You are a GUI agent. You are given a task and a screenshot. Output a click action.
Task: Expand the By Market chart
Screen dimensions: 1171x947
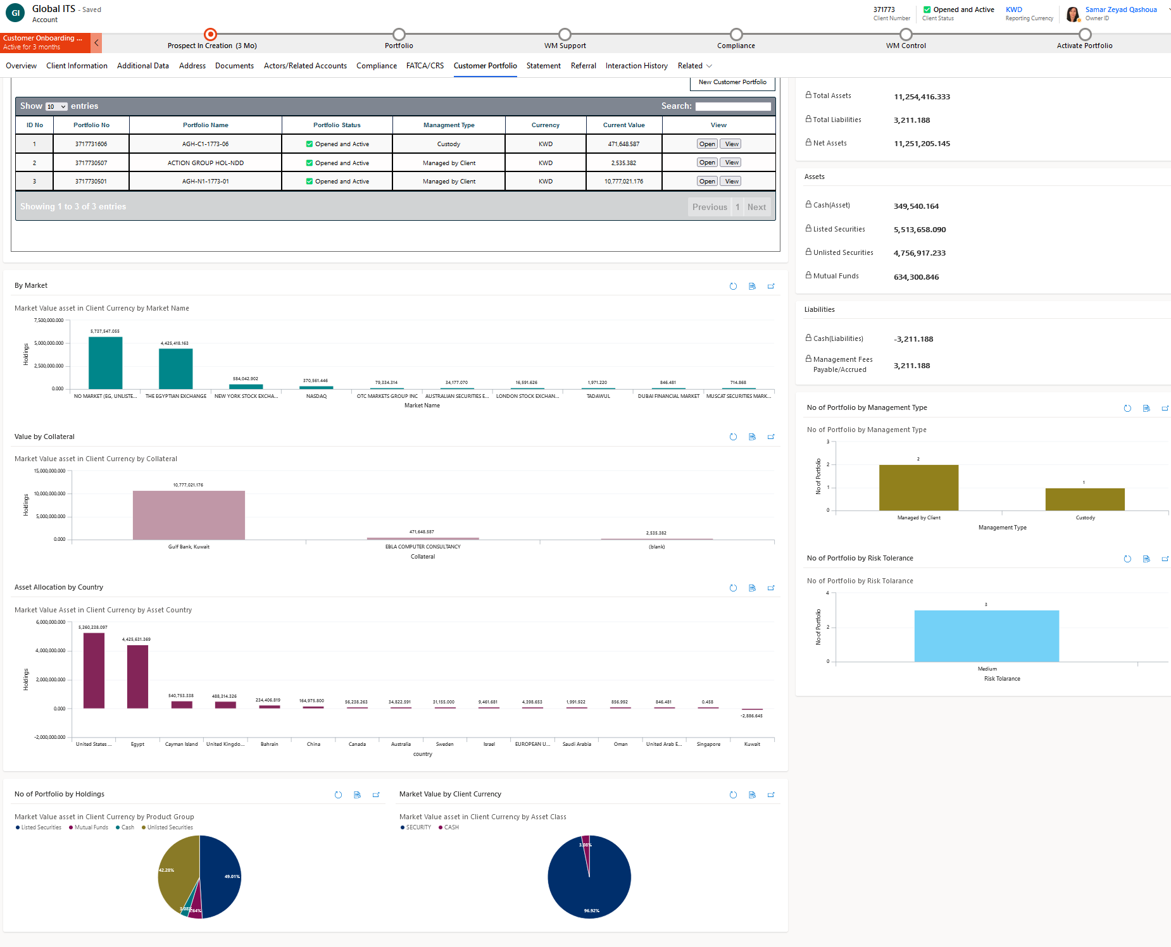point(771,286)
